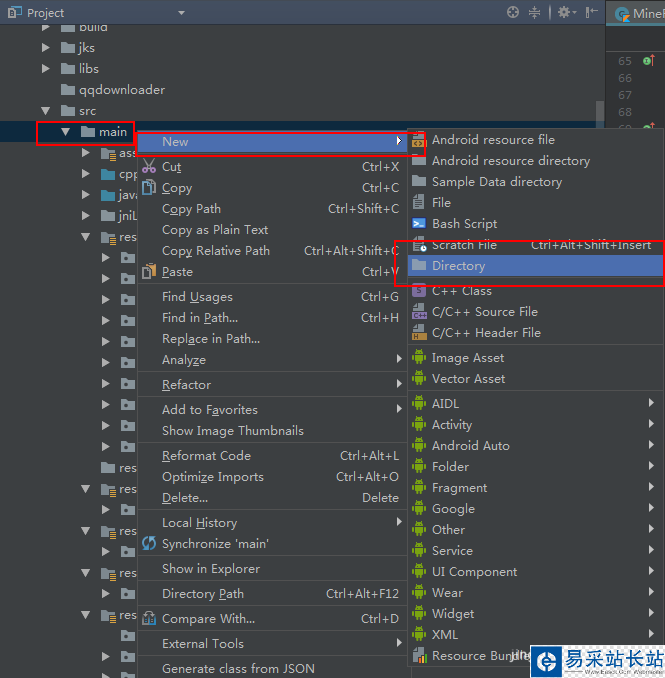665x678 pixels.
Task: Click the C++ Class icon
Action: tap(419, 291)
